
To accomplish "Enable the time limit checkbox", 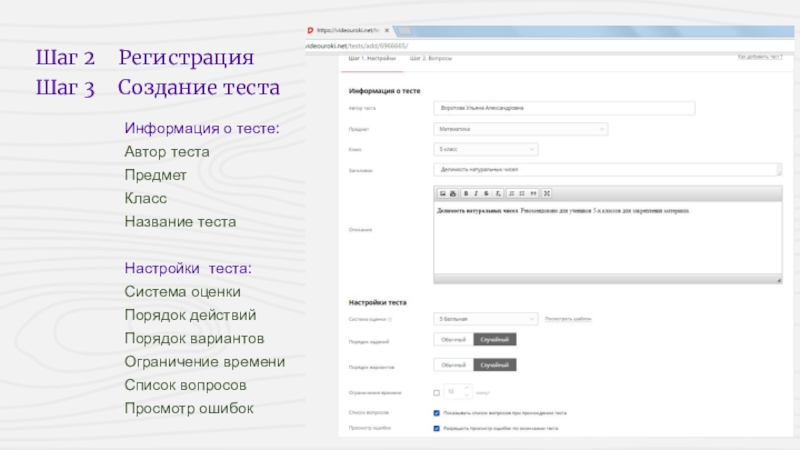I will (436, 392).
